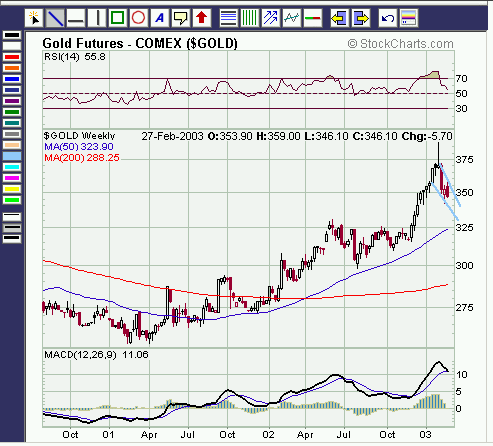This screenshot has width=493, height=446.
Task: Click the MACD(12,26,9) 11.06 label
Action: (x=96, y=354)
